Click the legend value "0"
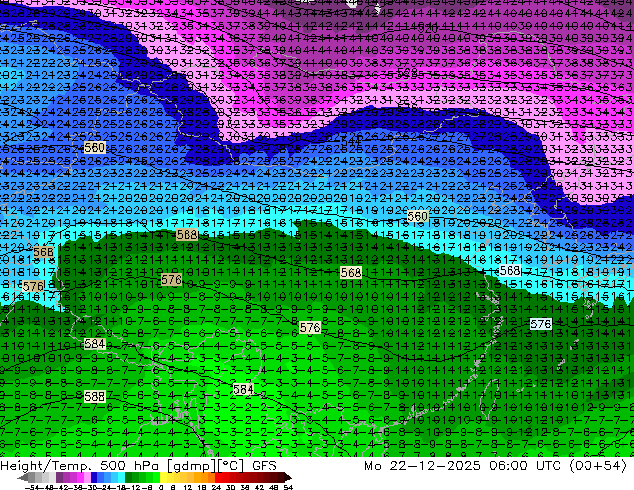The width and height of the screenshot is (634, 490). coord(161,488)
